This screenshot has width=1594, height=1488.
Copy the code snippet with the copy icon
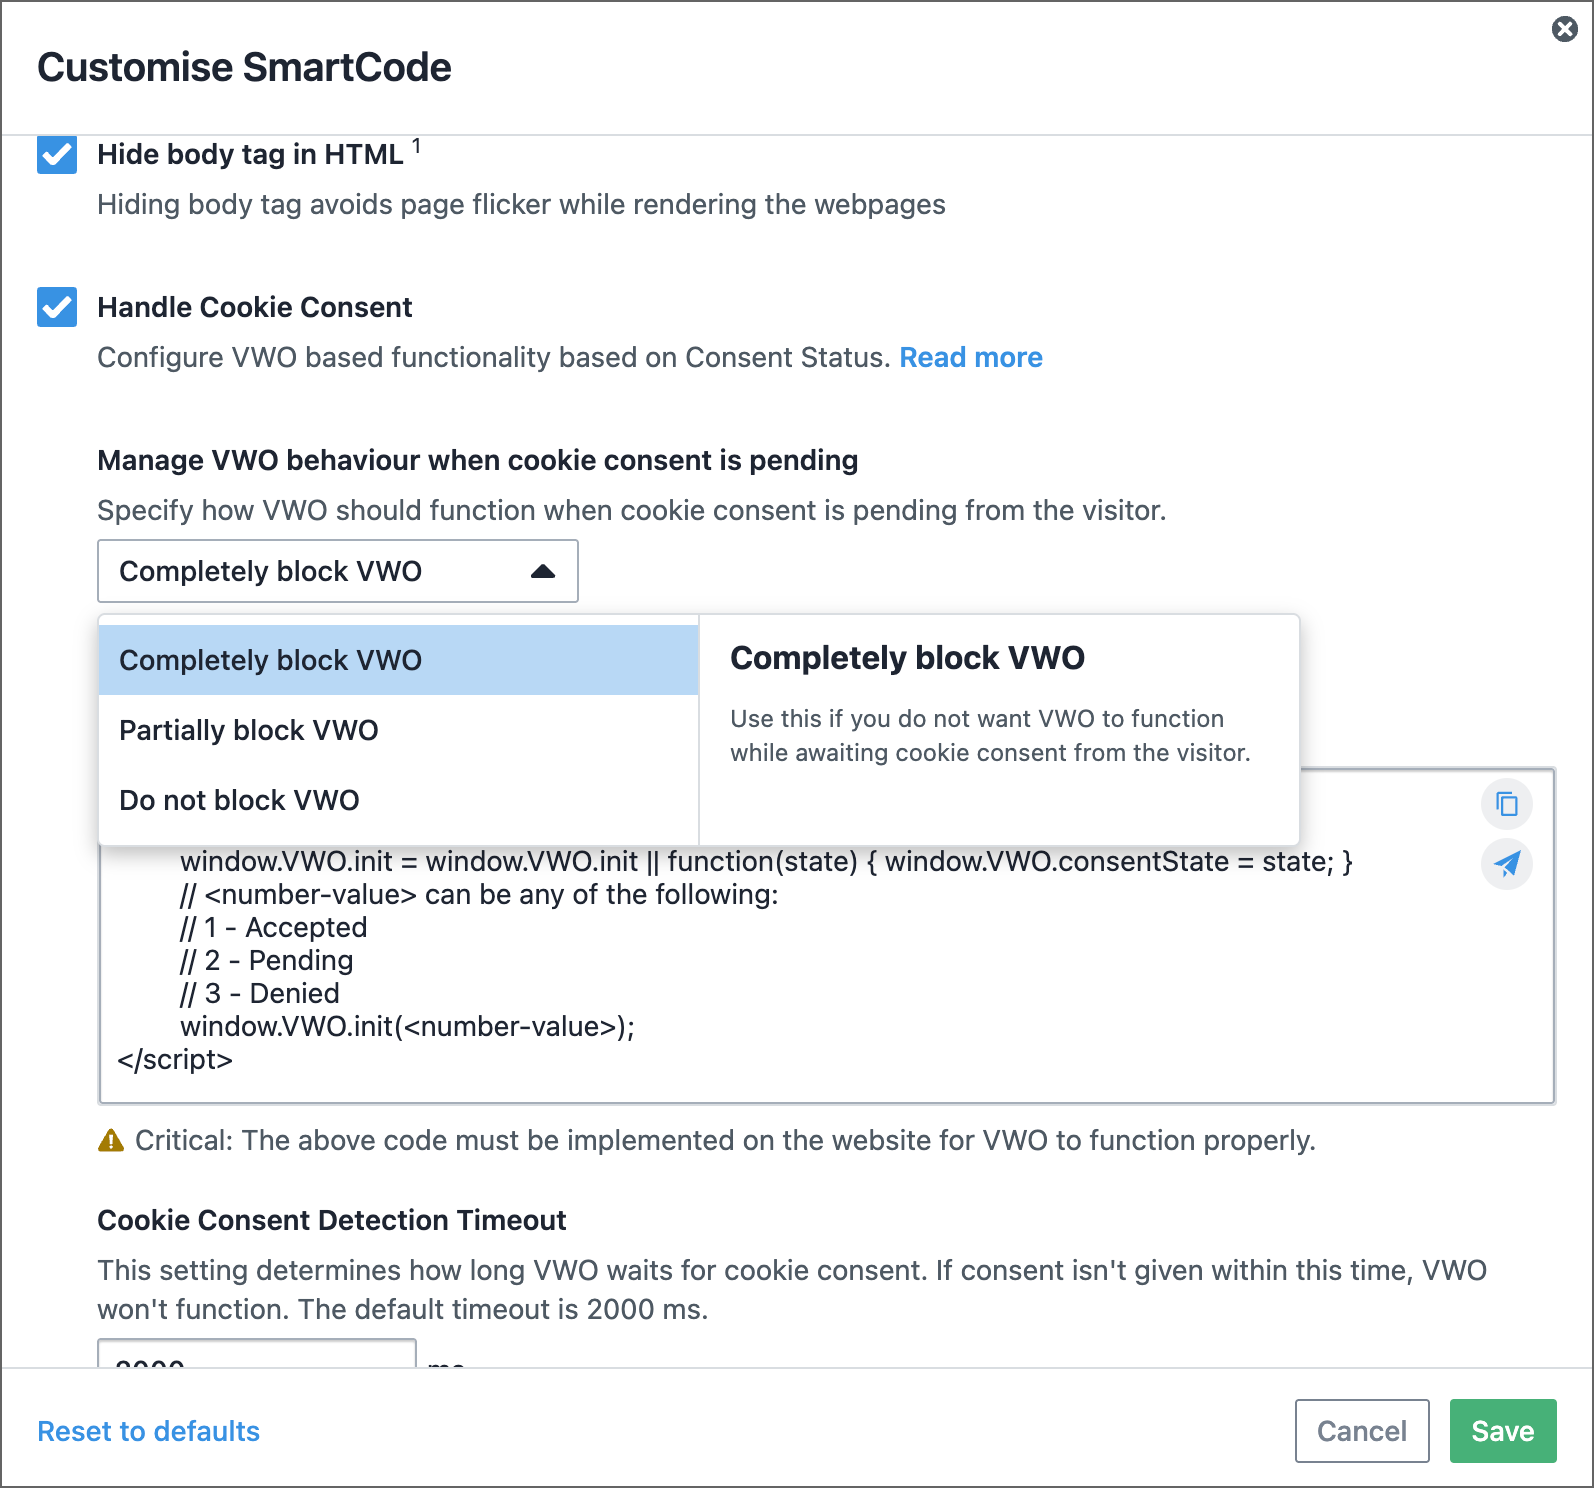1507,804
